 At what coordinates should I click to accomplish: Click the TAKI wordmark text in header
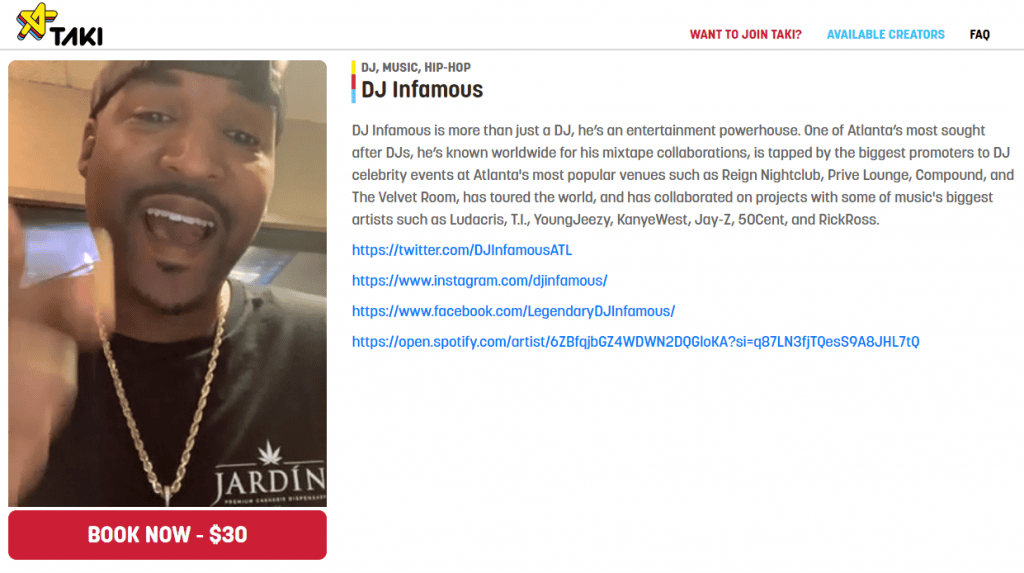point(77,36)
